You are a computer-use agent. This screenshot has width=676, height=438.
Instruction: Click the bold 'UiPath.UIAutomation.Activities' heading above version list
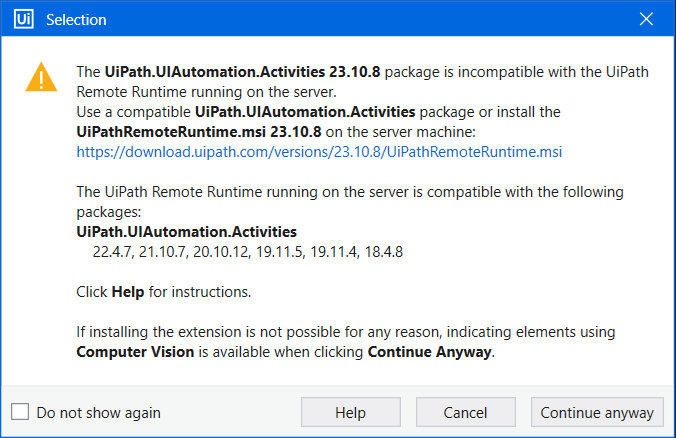(x=186, y=232)
